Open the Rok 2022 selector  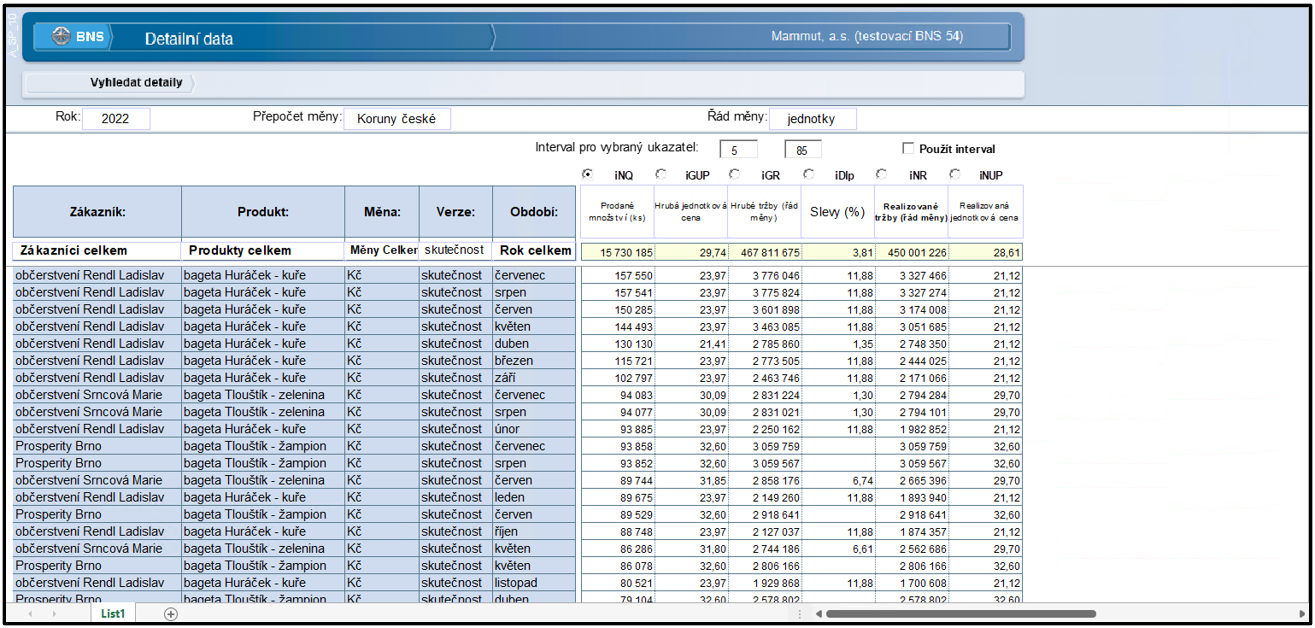[116, 119]
